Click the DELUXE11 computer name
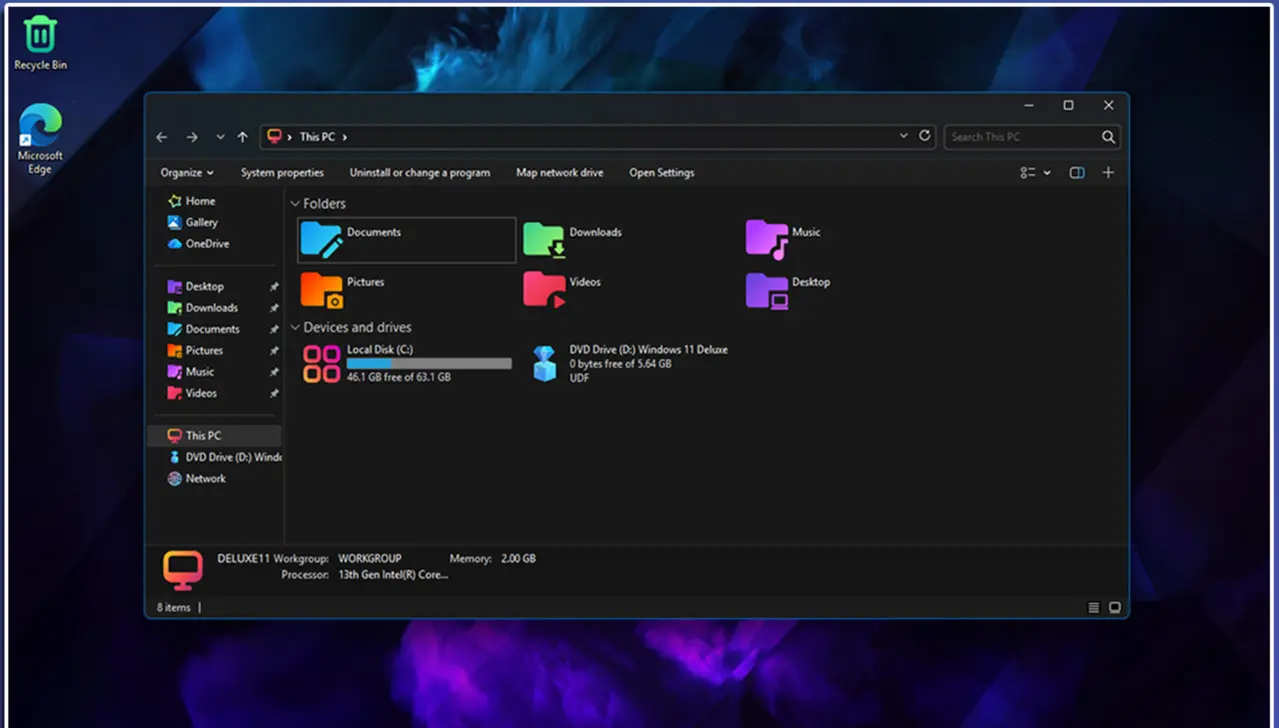This screenshot has height=728, width=1279. coord(244,558)
